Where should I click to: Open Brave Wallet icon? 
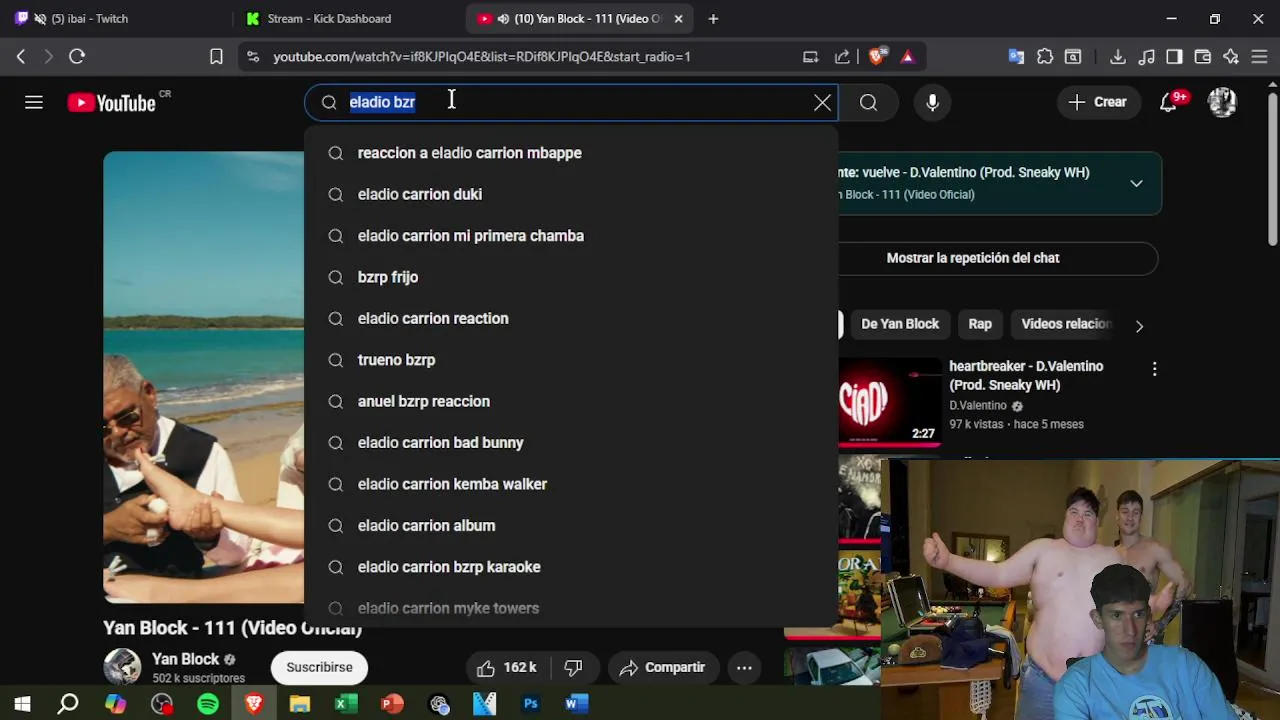click(x=1203, y=57)
